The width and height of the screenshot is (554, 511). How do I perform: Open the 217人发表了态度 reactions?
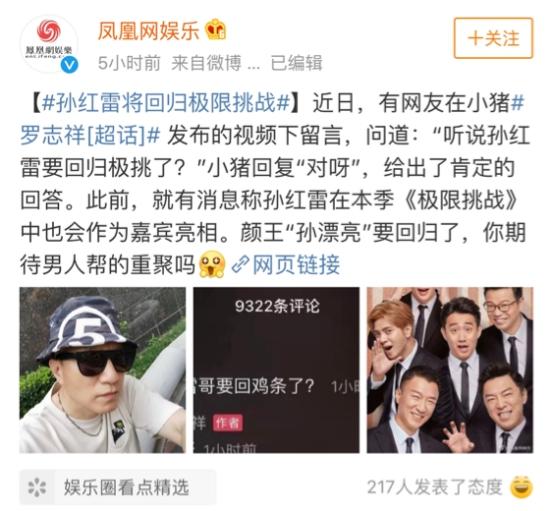434,487
